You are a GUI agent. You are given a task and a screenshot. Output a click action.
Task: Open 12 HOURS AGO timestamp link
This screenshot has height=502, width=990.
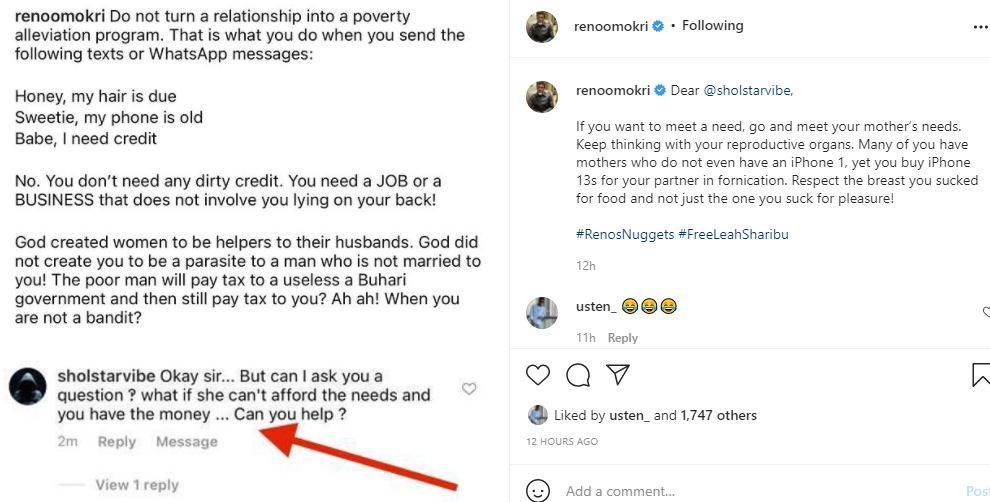pyautogui.click(x=562, y=441)
